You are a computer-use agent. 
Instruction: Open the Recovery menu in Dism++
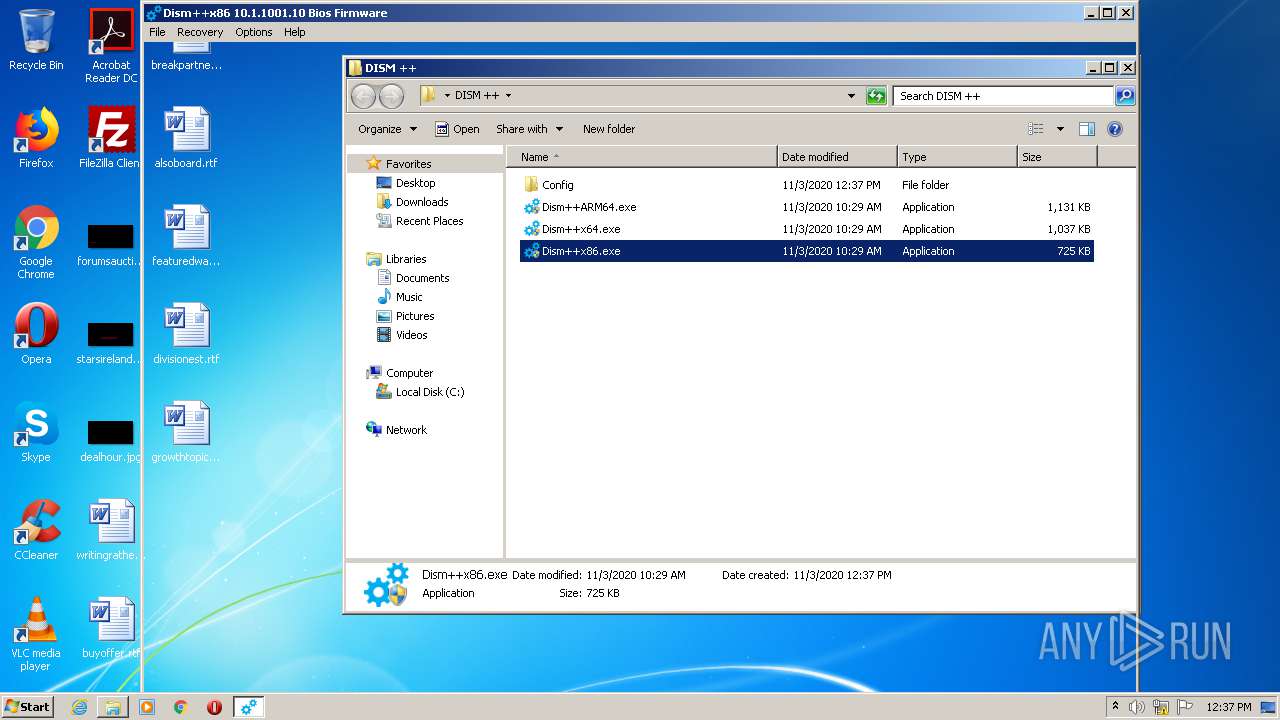point(200,32)
